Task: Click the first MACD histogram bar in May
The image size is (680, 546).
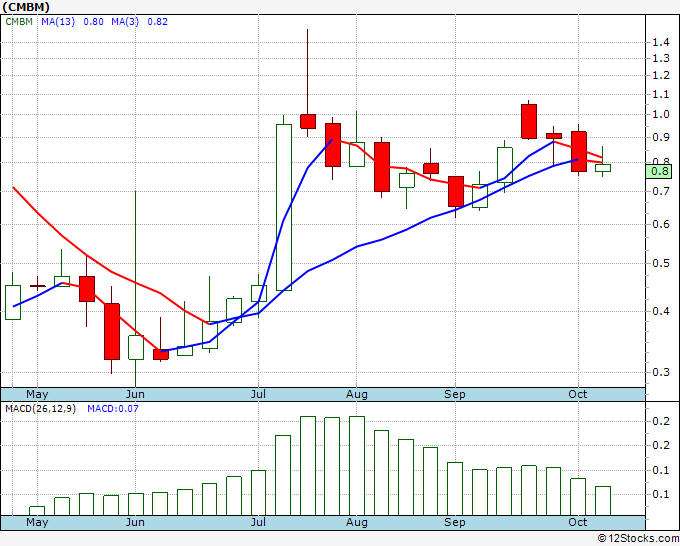Action: tap(37, 510)
